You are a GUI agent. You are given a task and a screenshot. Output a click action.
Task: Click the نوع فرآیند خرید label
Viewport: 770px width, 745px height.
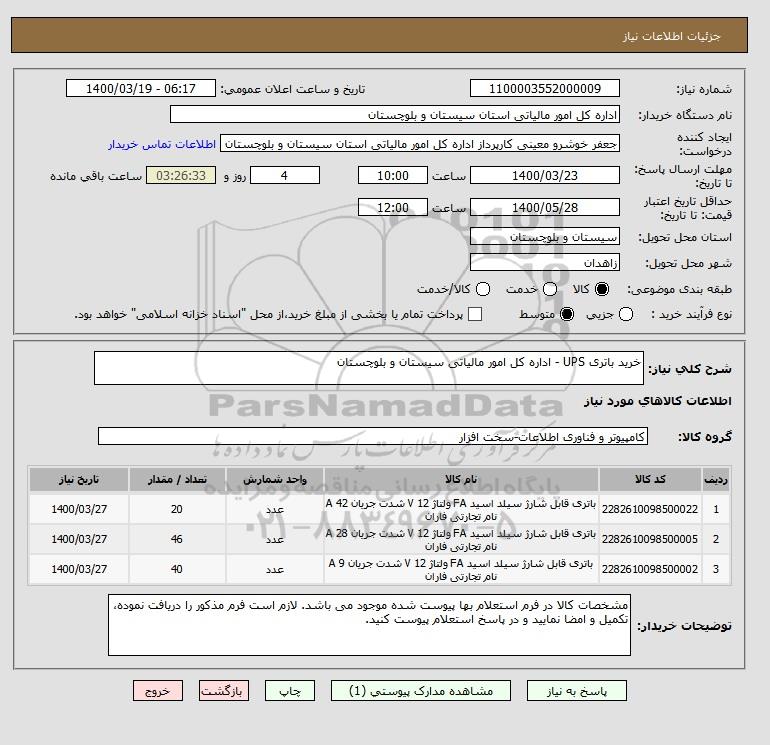click(691, 314)
